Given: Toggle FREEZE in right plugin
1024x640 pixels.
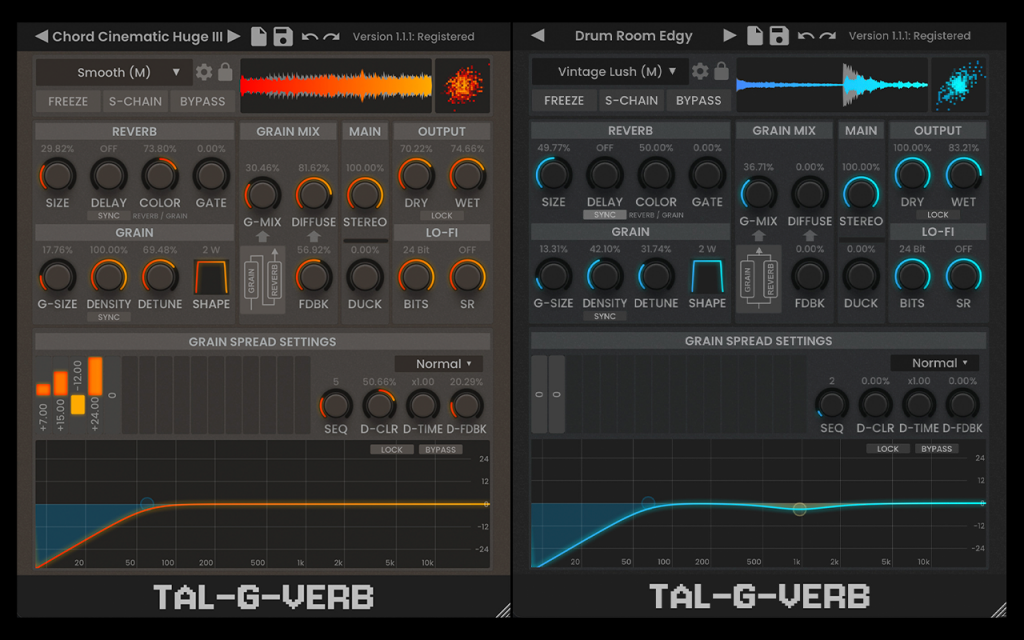Looking at the screenshot, I should coord(564,101).
